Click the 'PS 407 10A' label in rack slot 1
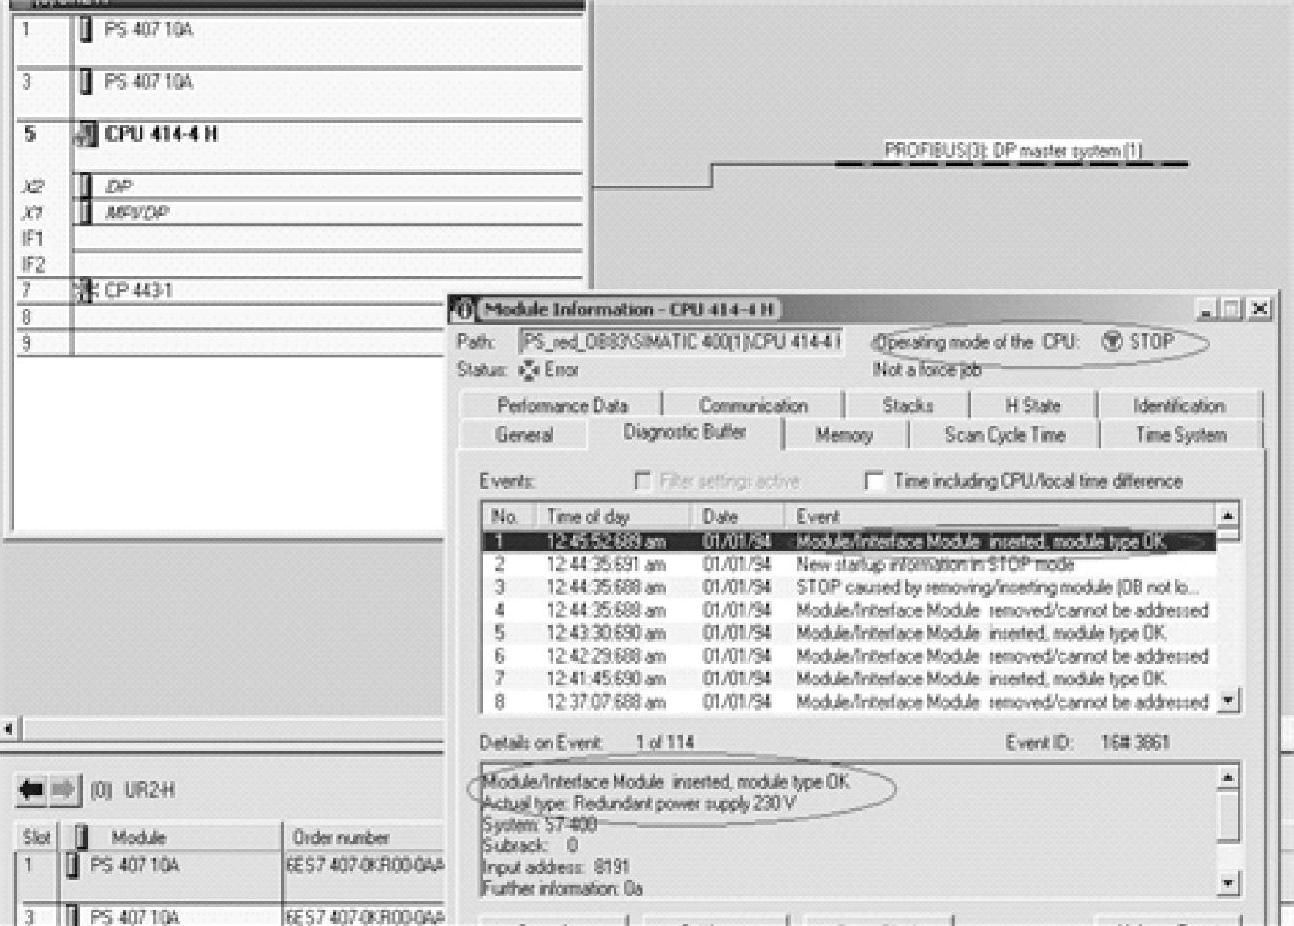Image resolution: width=1294 pixels, height=926 pixels. (149, 30)
